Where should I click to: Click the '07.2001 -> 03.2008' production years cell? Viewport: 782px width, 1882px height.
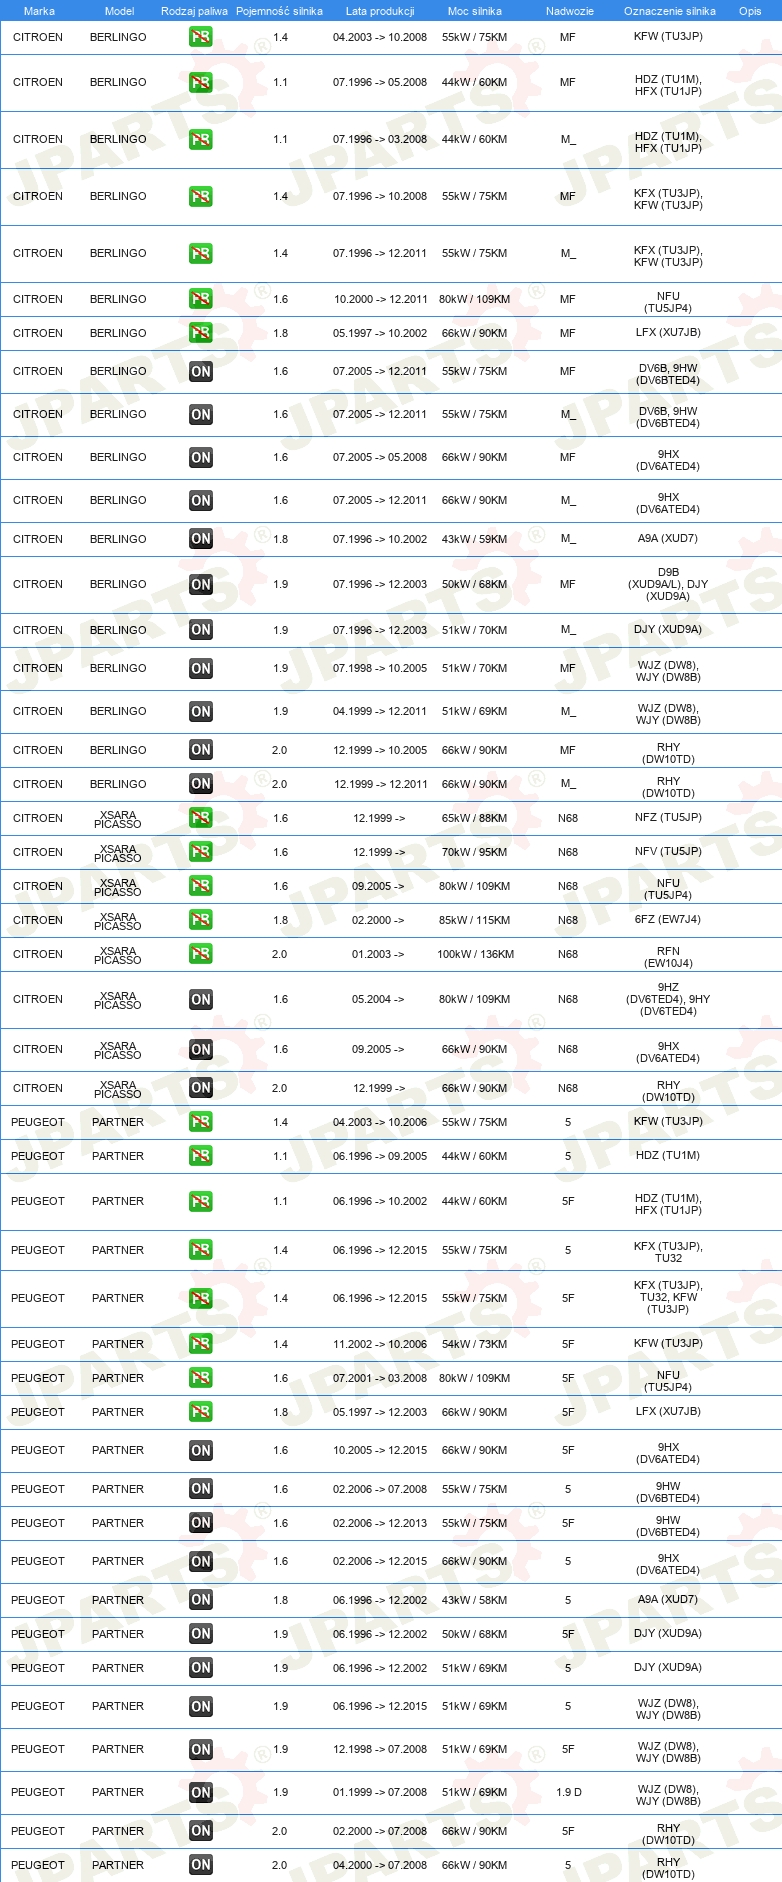380,1378
